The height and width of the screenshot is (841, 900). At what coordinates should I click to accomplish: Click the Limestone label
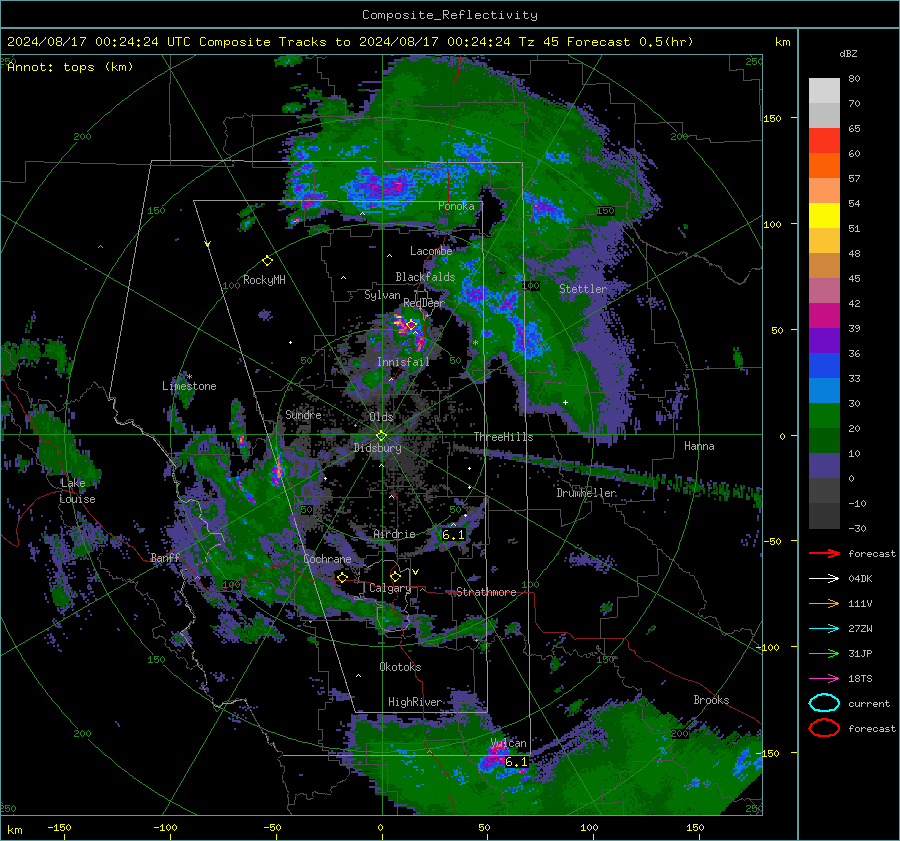click(x=189, y=386)
